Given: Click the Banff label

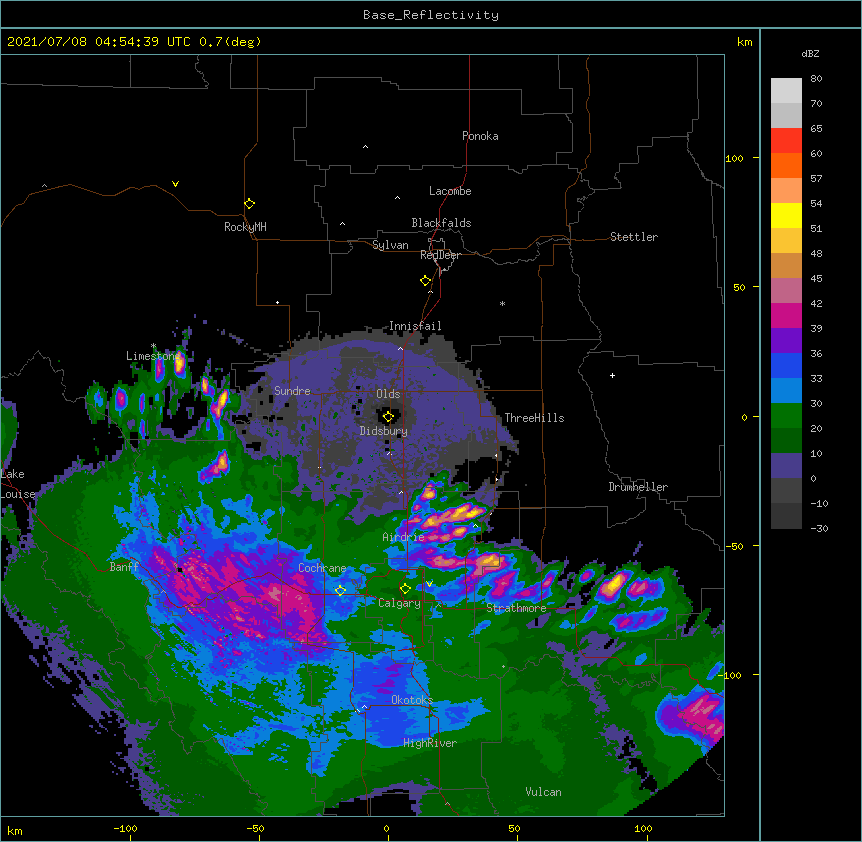Looking at the screenshot, I should tap(124, 567).
